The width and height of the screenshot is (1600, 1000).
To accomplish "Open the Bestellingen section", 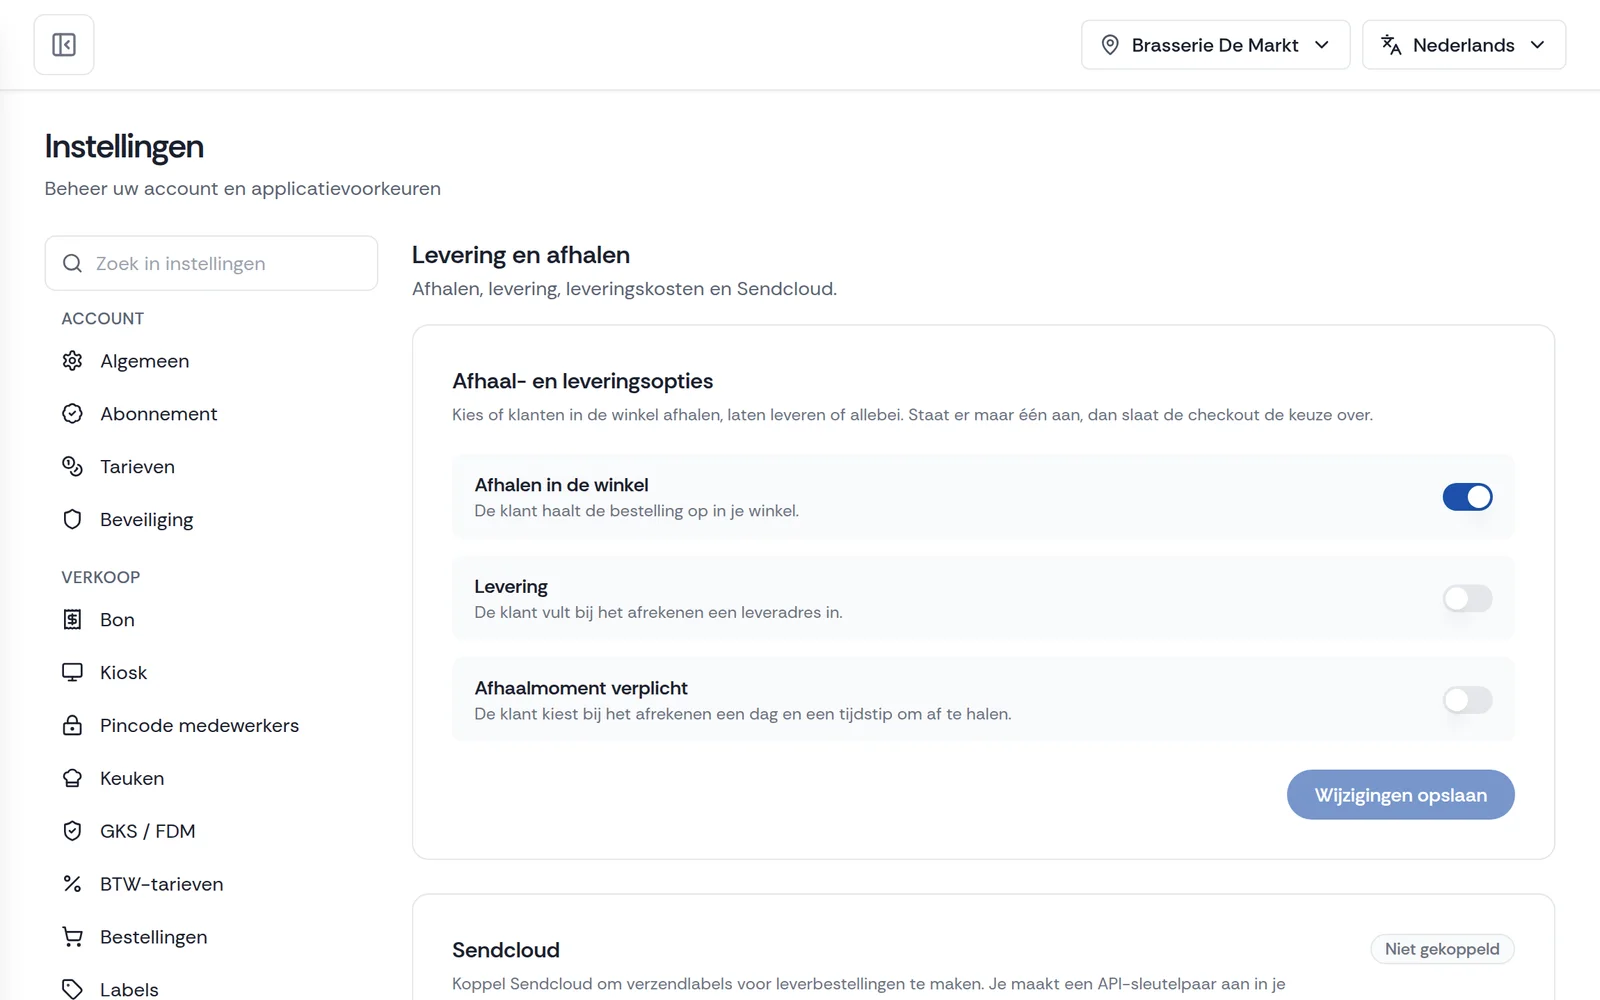I will pyautogui.click(x=211, y=938).
